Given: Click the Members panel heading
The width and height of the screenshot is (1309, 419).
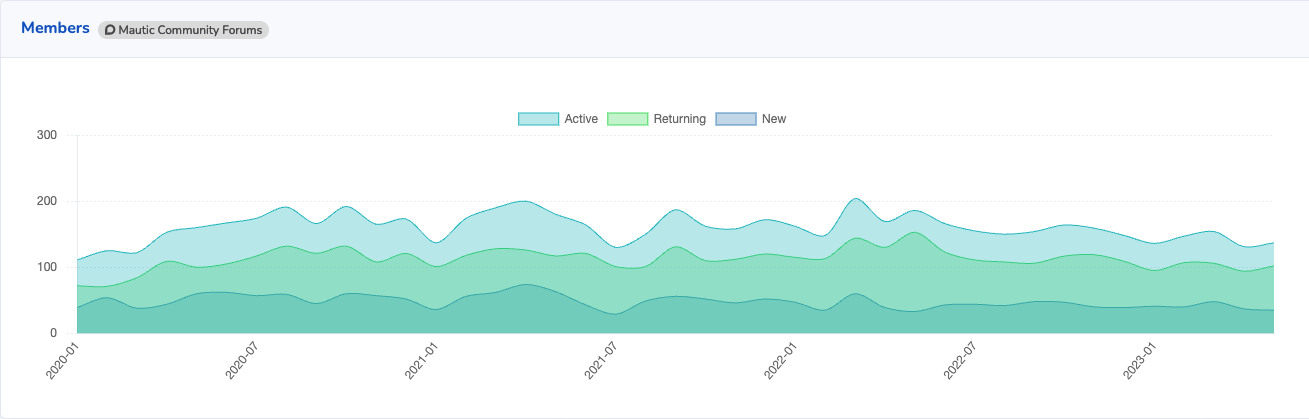Looking at the screenshot, I should (x=55, y=29).
